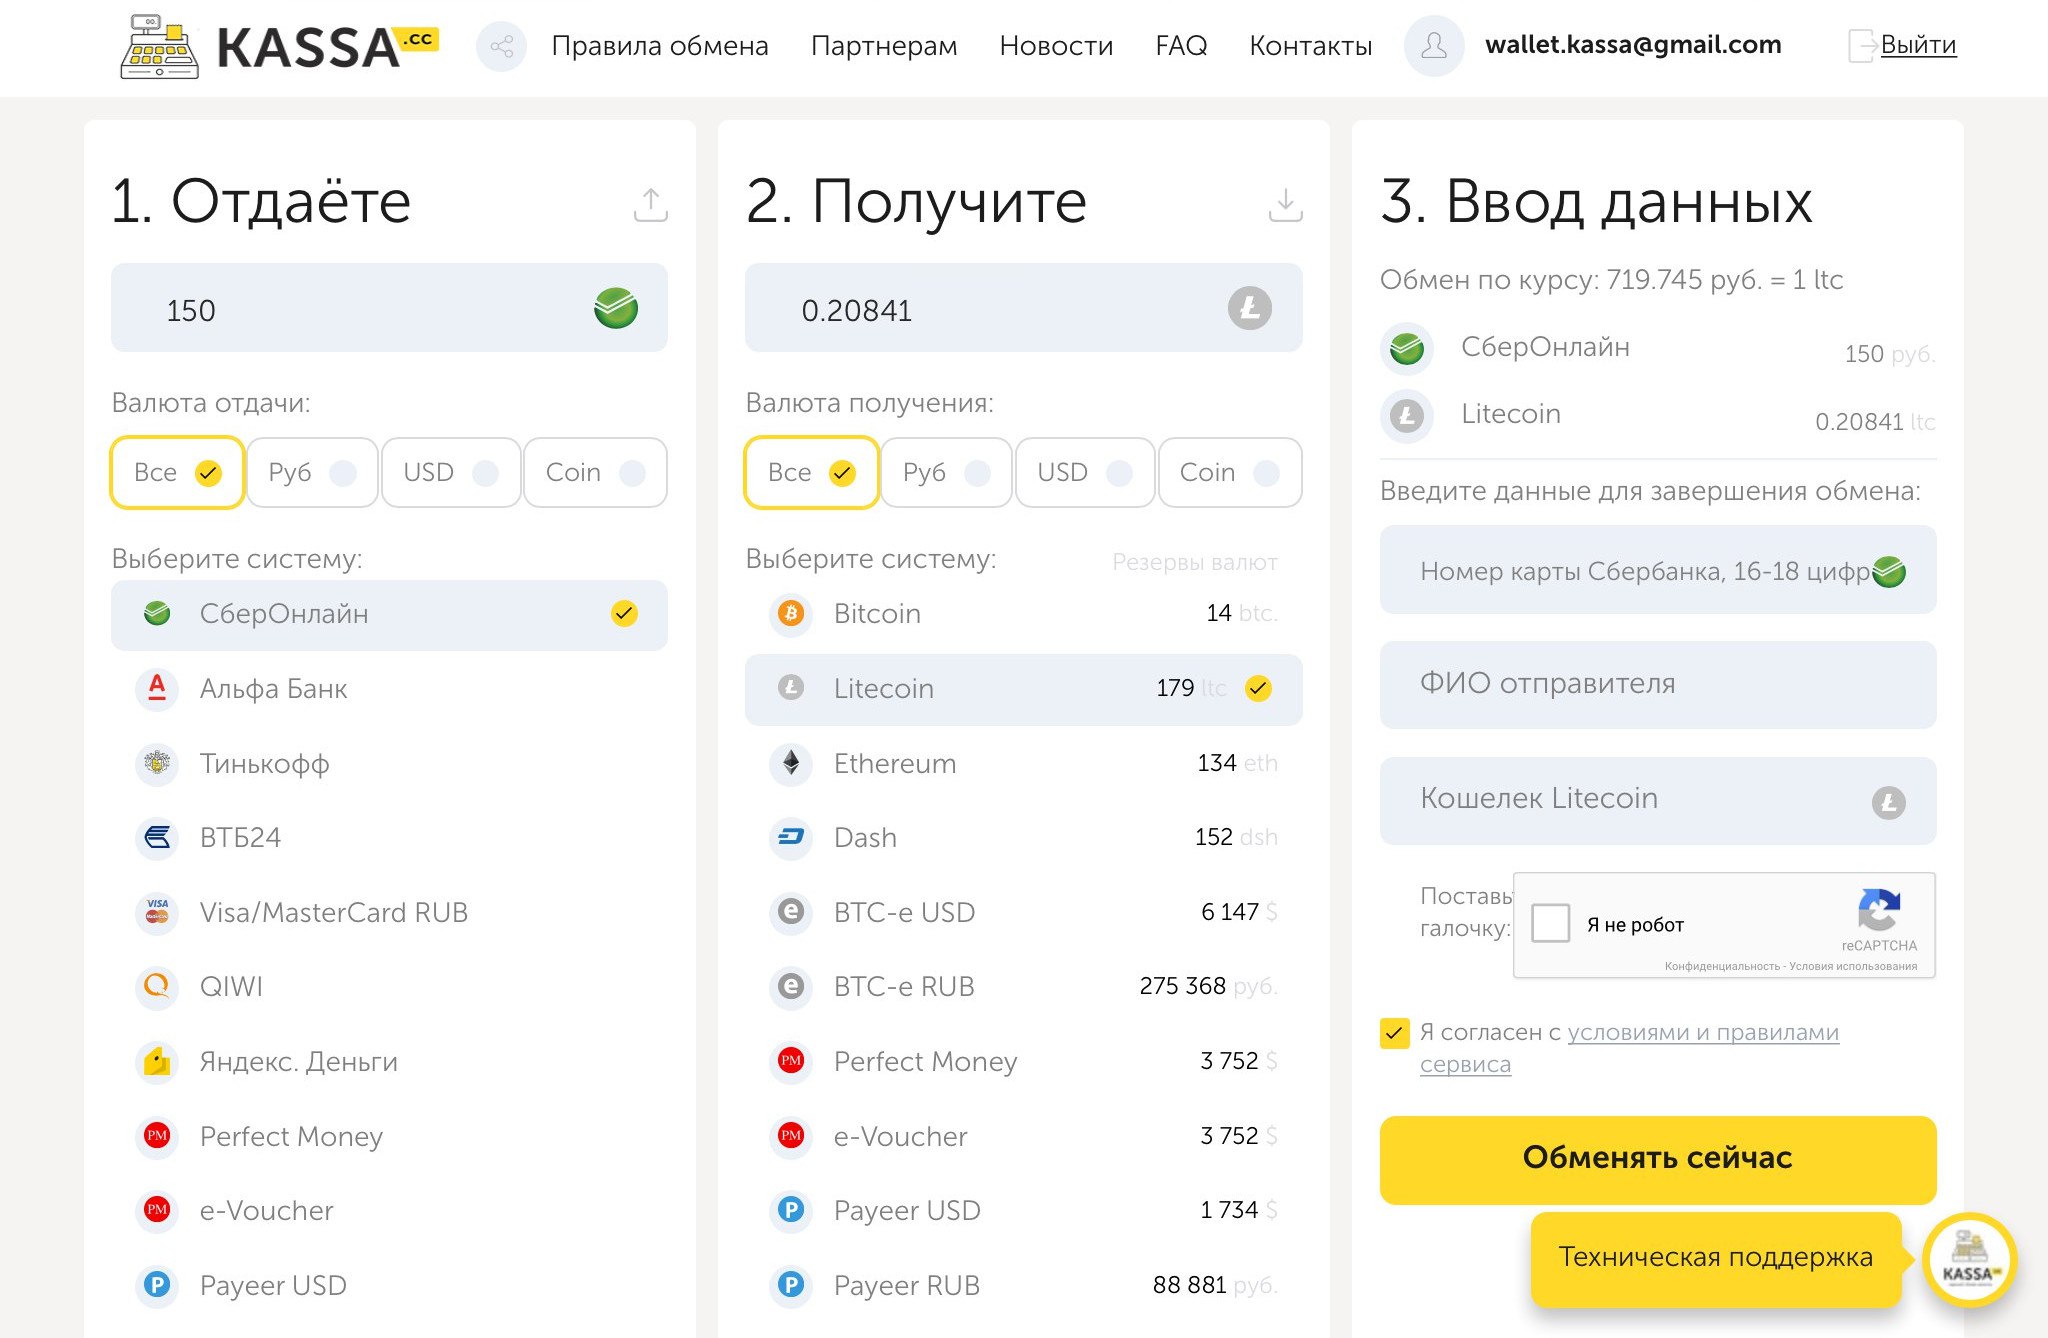Click the ВТБ24 logo icon

pos(157,837)
